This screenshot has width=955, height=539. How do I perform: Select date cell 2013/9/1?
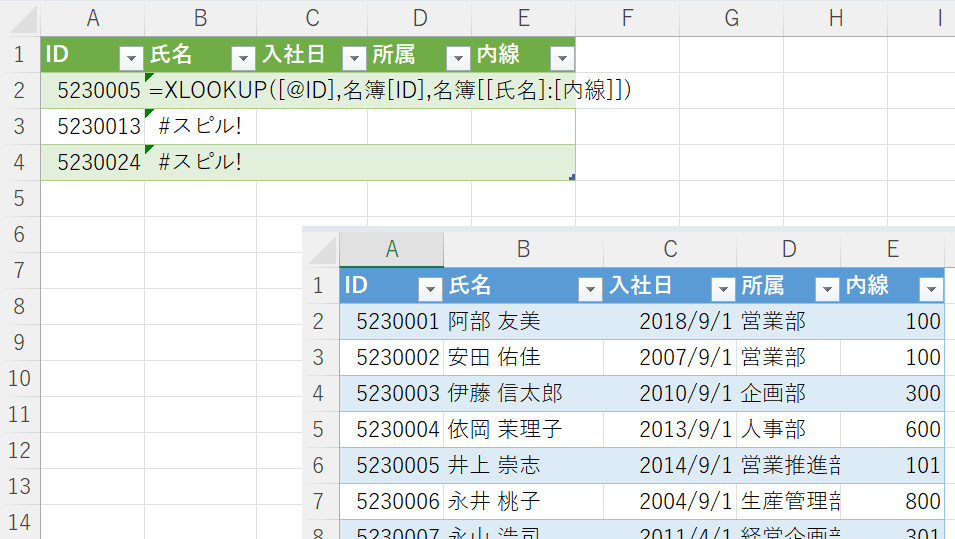pyautogui.click(x=670, y=429)
